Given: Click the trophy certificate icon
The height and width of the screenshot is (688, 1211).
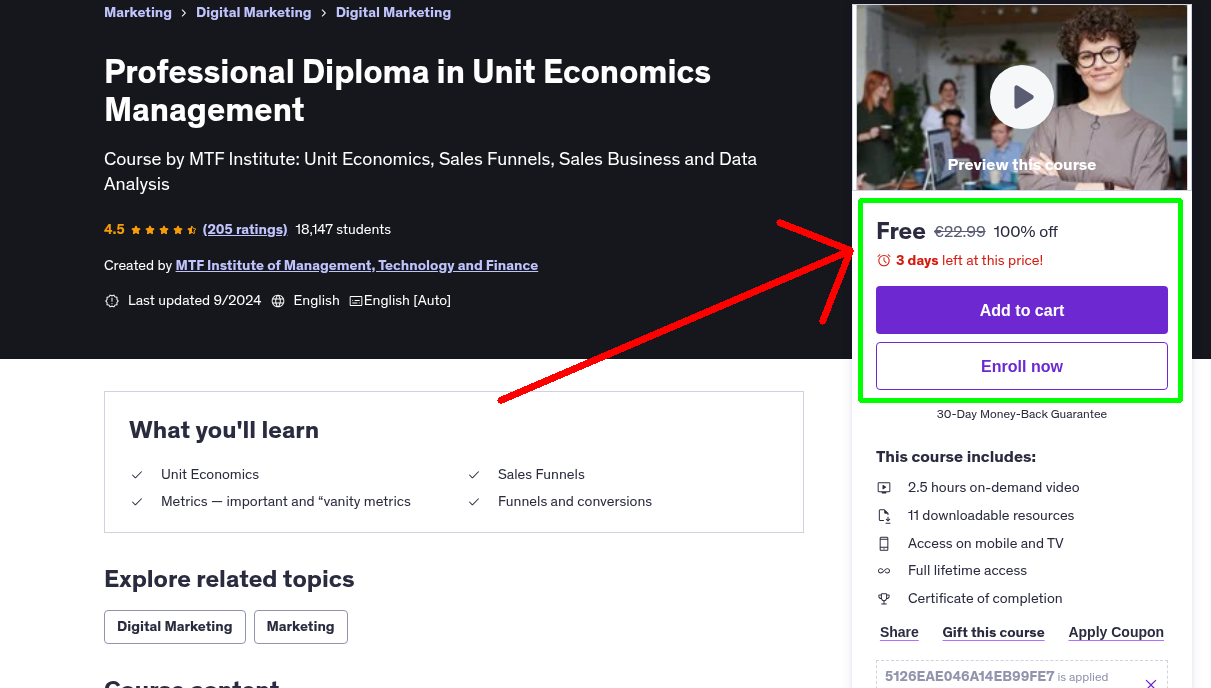Looking at the screenshot, I should [x=884, y=599].
